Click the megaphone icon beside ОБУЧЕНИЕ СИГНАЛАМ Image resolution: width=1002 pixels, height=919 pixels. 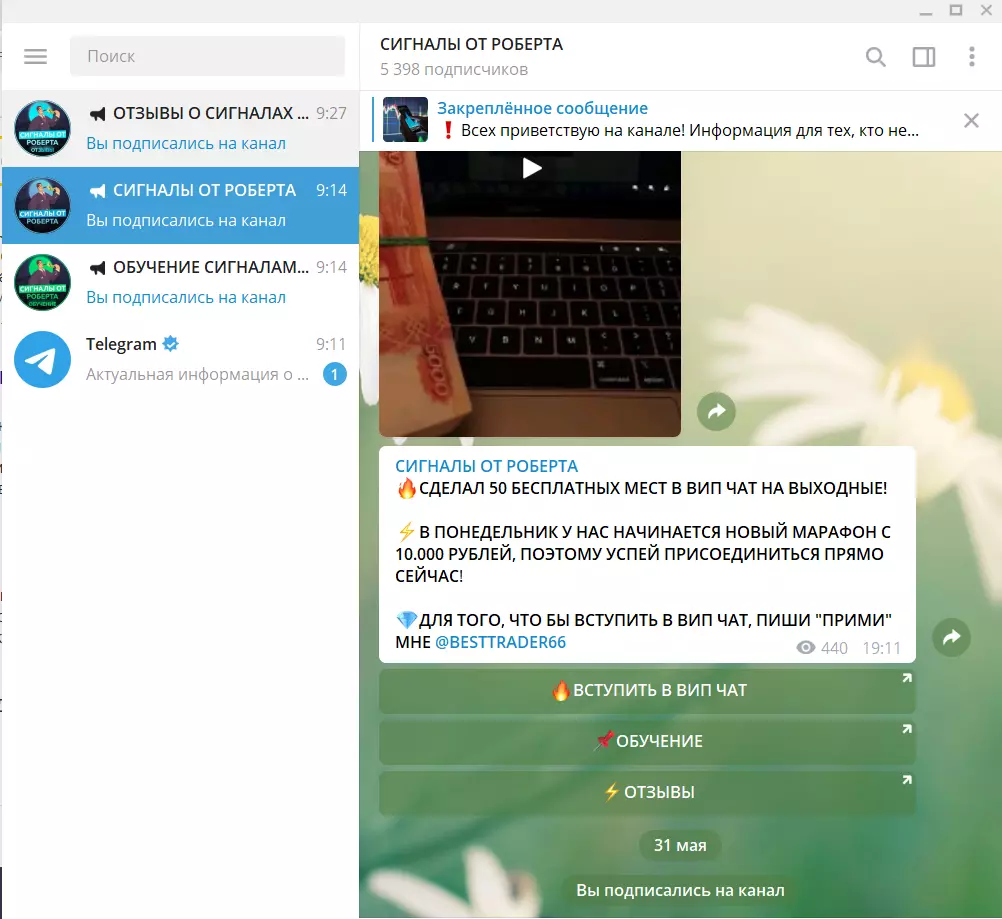click(97, 268)
